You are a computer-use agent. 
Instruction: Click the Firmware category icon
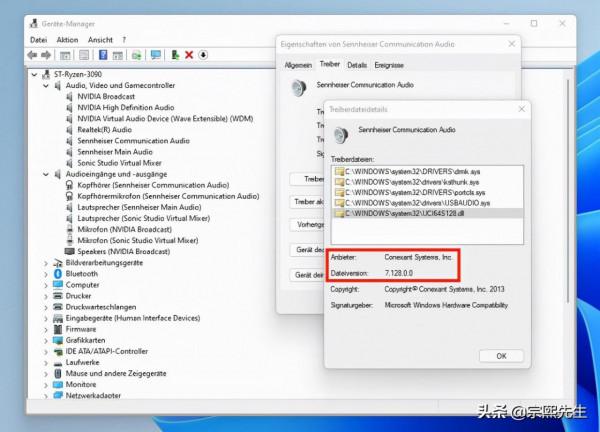(x=58, y=329)
